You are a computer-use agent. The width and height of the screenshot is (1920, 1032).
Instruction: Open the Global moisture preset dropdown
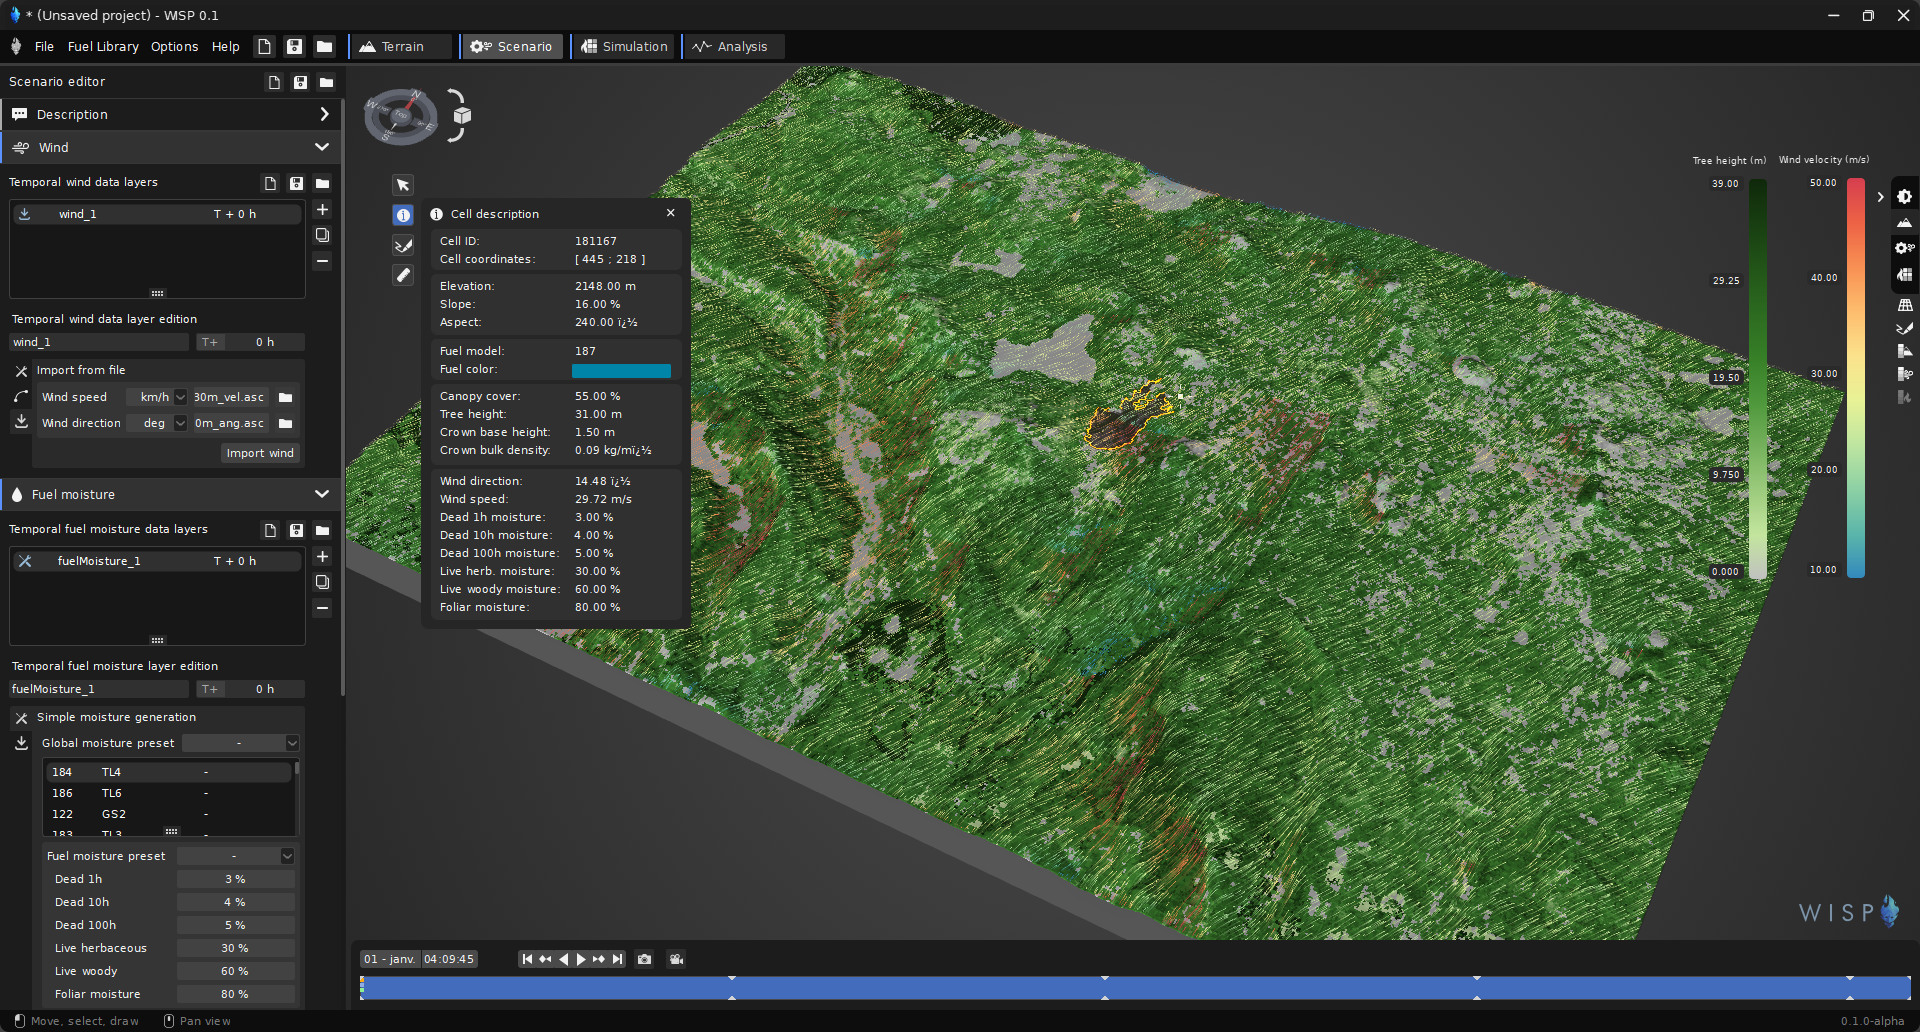[240, 743]
